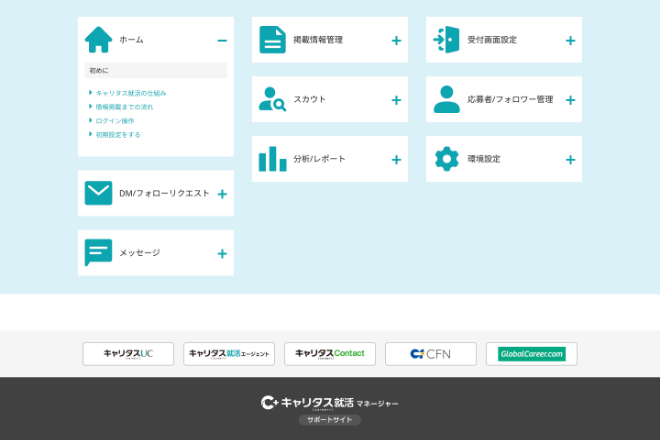Screen dimensions: 660x440
Task: Click the DM/フォローリクエスト envelope icon
Action: (98, 193)
